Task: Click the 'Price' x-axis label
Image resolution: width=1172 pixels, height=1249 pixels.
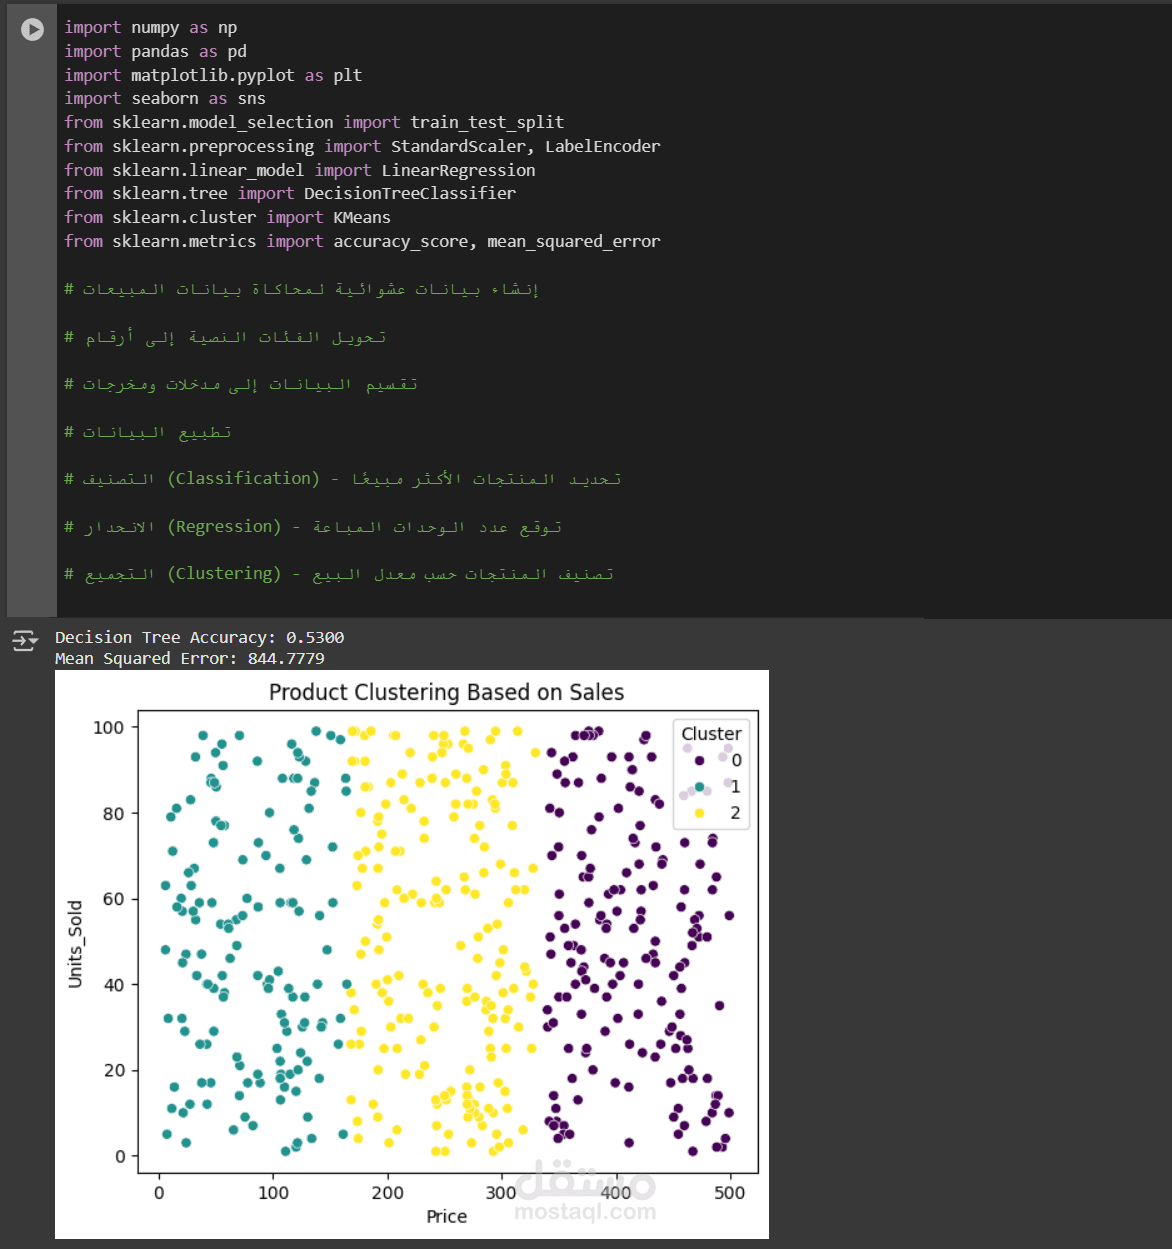Action: tap(446, 1217)
